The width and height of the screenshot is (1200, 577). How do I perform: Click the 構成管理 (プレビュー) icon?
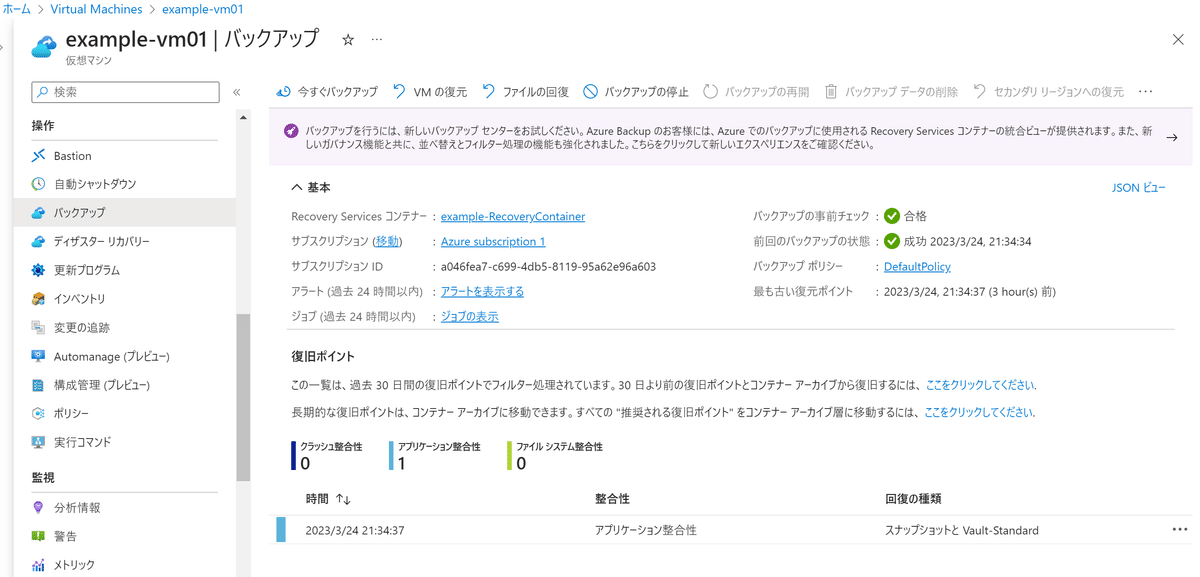click(x=38, y=385)
